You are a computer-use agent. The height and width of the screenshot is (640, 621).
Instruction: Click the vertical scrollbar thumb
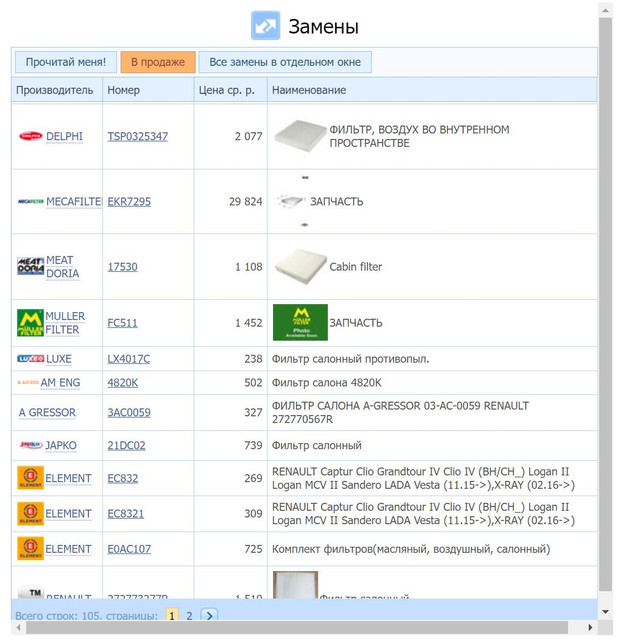click(x=605, y=304)
